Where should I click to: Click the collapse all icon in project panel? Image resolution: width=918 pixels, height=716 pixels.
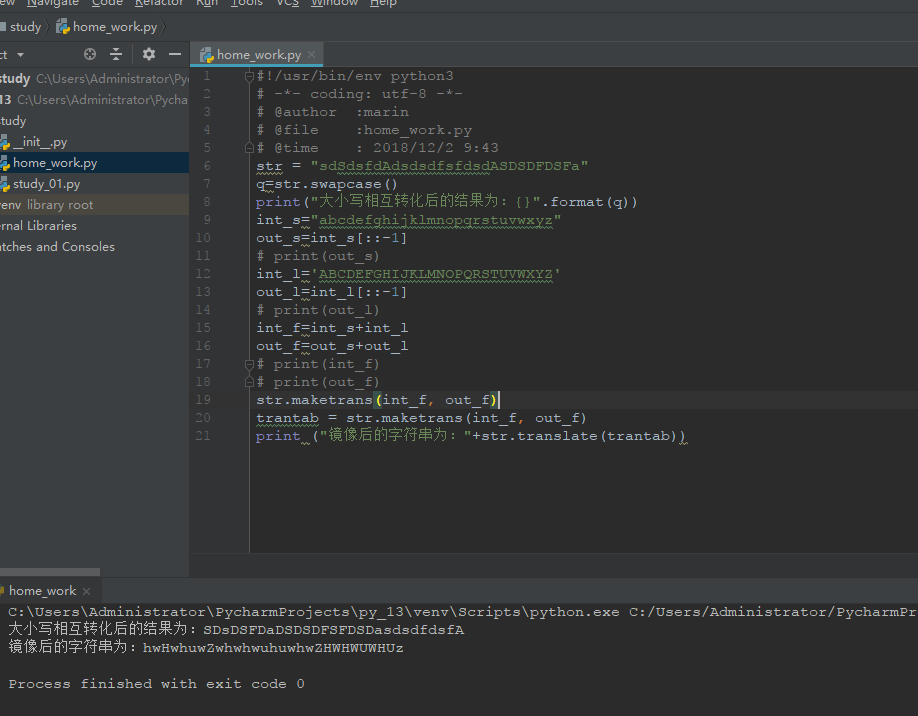pos(116,54)
